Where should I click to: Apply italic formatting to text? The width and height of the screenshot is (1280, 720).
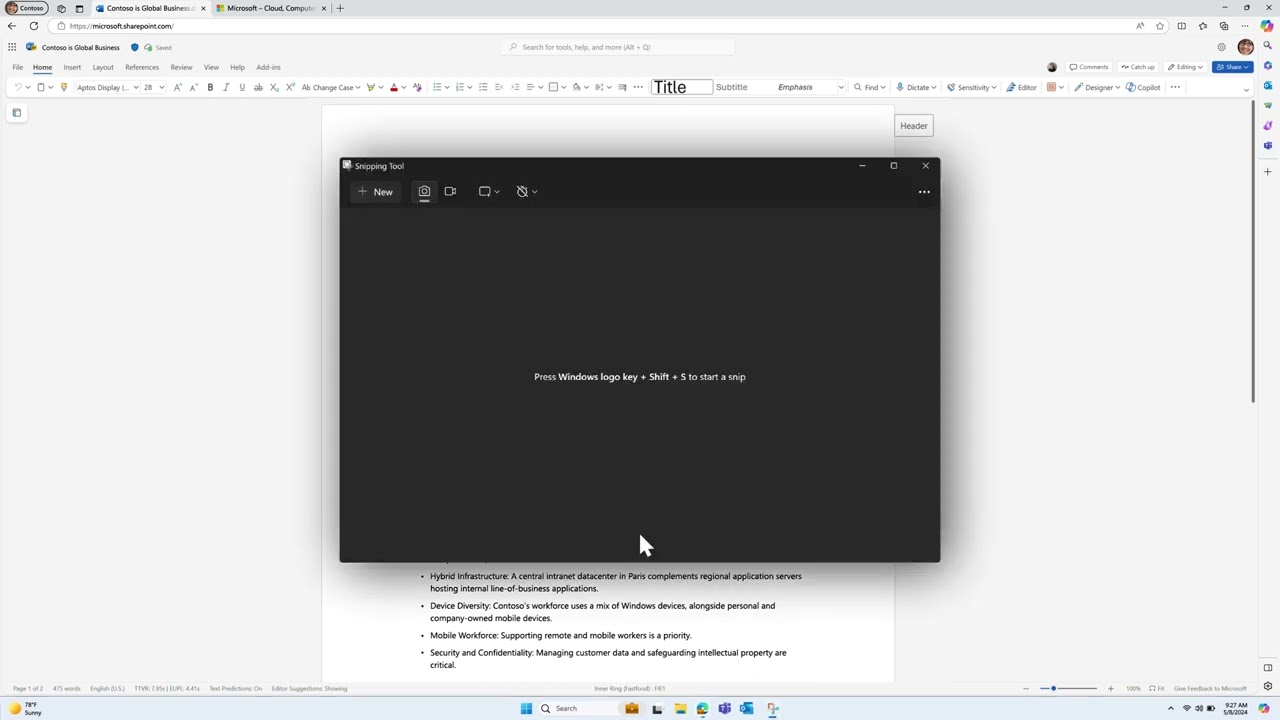click(226, 87)
